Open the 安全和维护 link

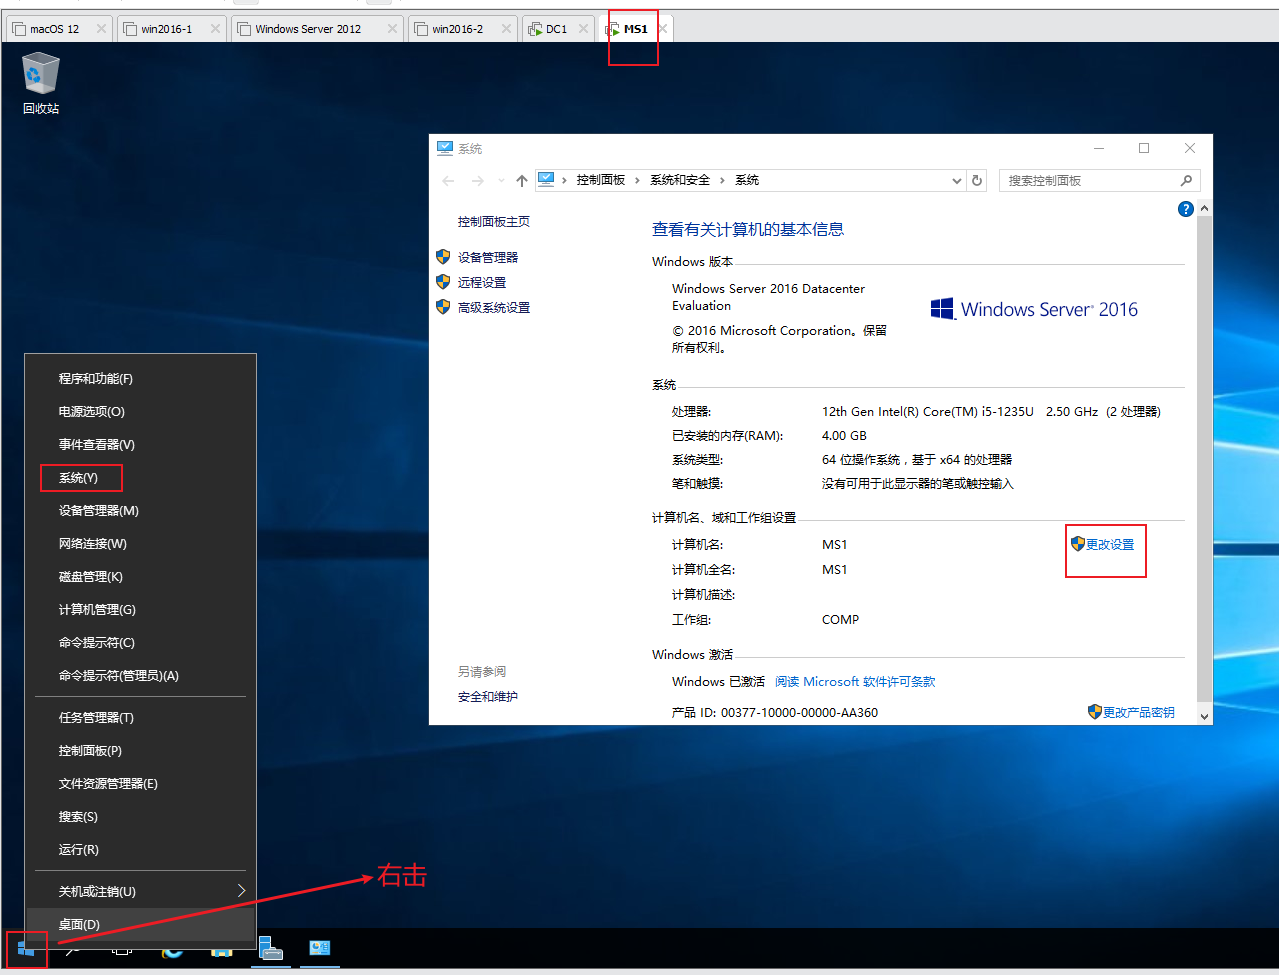pyautogui.click(x=488, y=696)
